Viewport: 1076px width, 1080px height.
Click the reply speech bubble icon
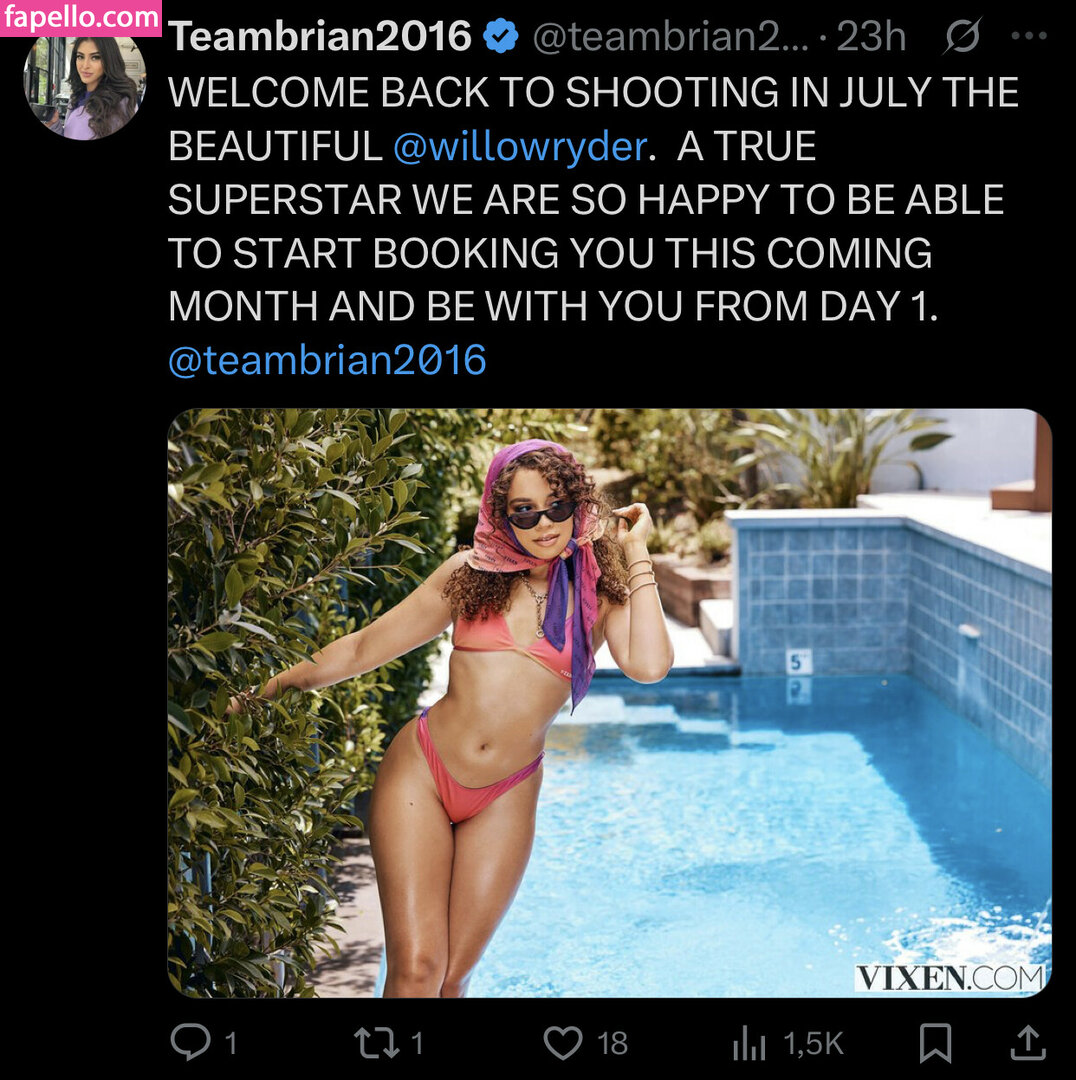190,1043
